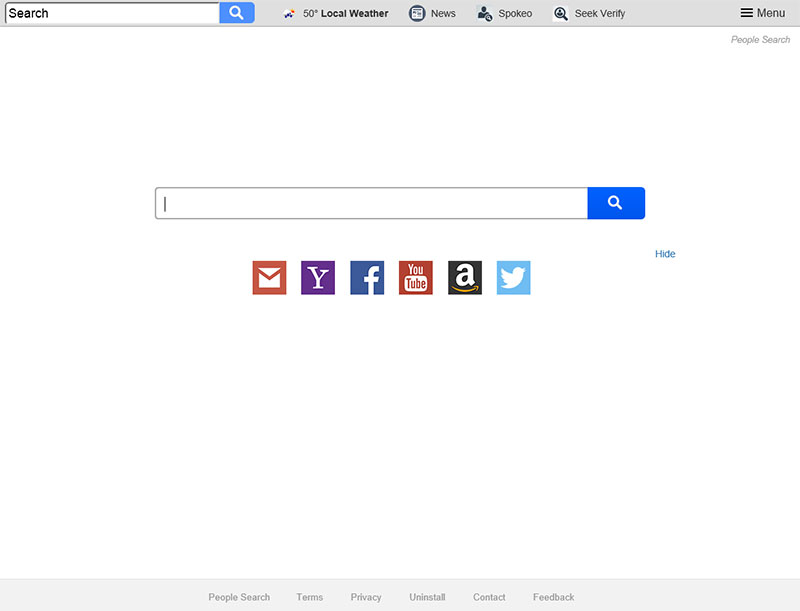Viewport: 800px width, 611px height.
Task: Click the toolbar search magnifier button
Action: (237, 13)
